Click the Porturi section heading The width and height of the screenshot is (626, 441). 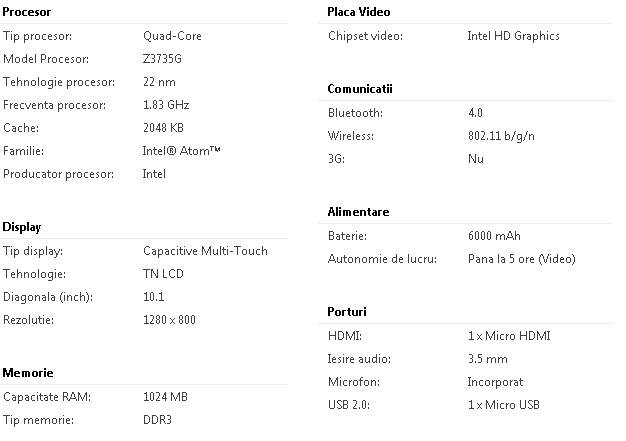(x=347, y=312)
